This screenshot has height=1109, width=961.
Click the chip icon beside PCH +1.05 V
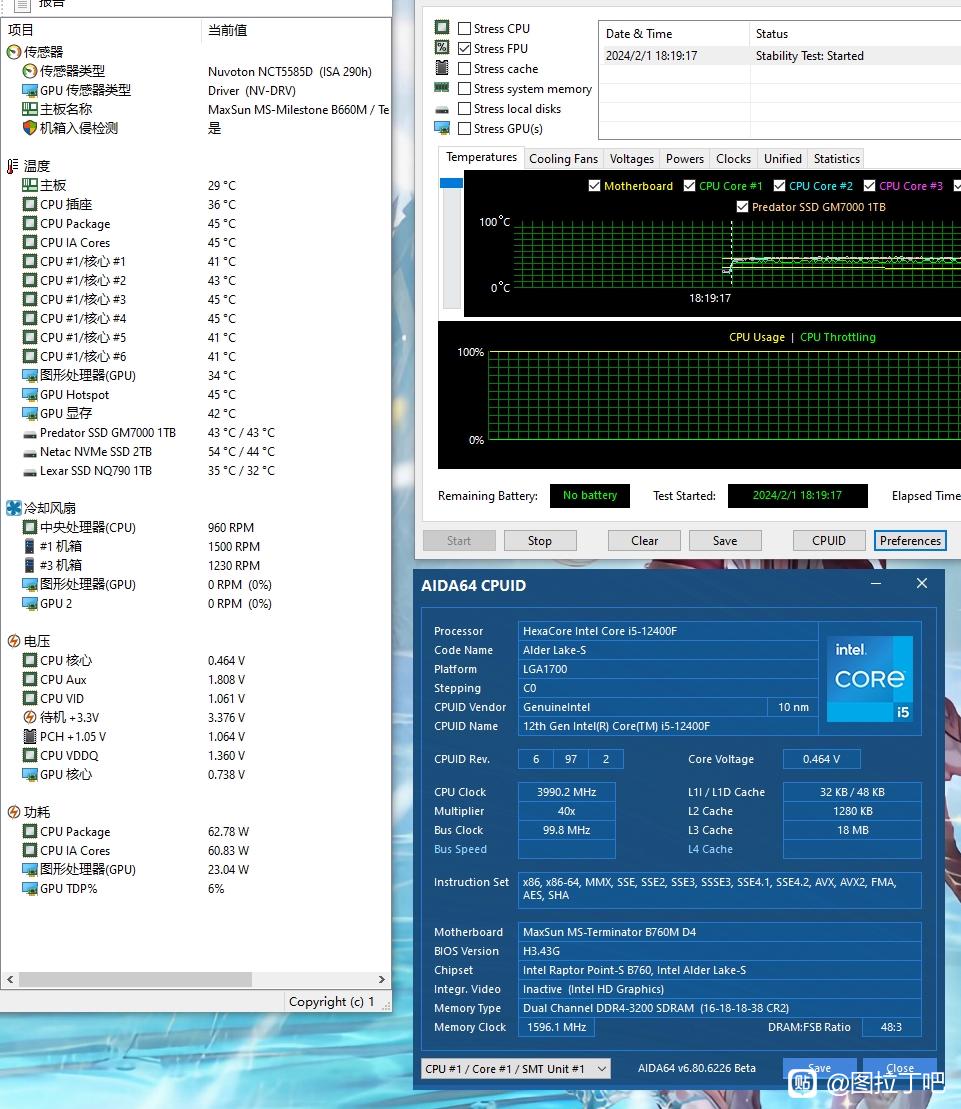point(30,736)
